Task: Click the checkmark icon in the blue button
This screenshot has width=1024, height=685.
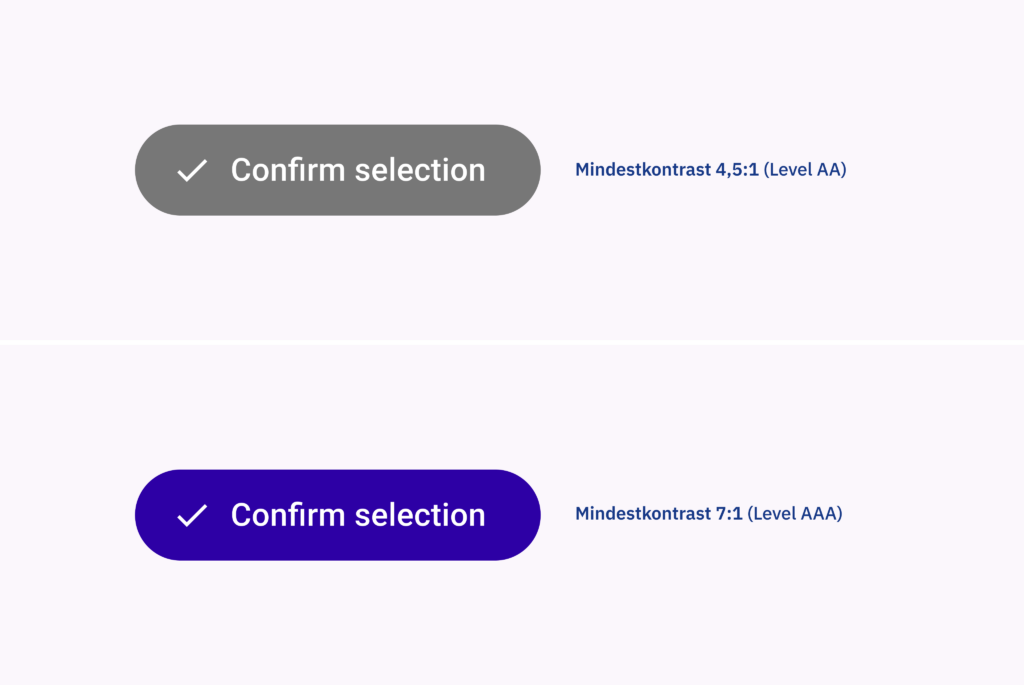Action: point(192,515)
